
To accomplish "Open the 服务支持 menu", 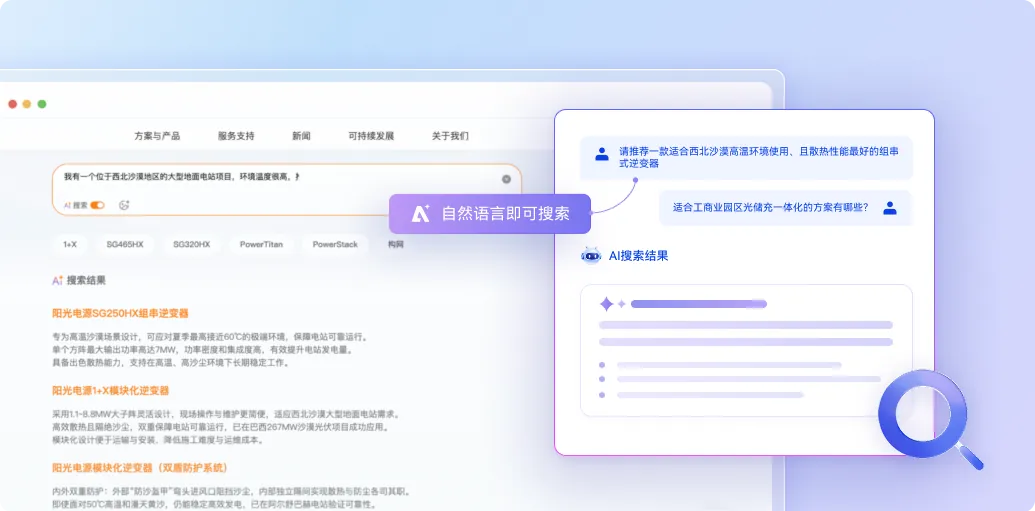I will tap(236, 136).
